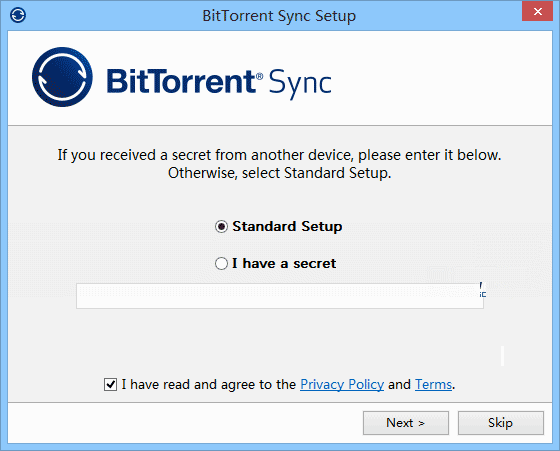
Task: Click the I have a secret label
Action: pos(284,264)
